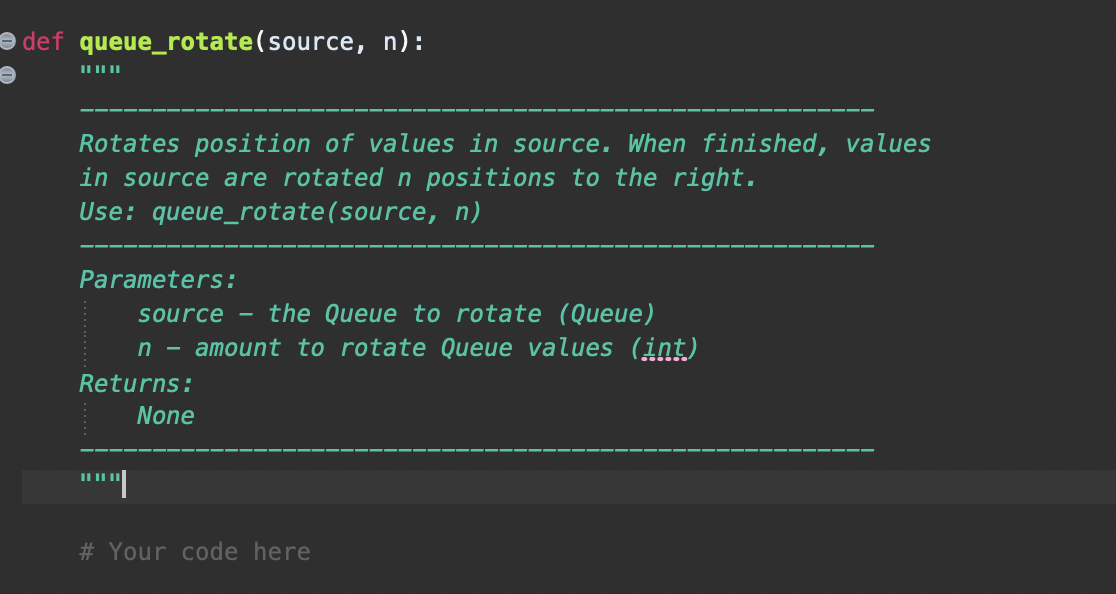1116x594 pixels.
Task: Click the opening triple quotes
Action: [x=101, y=75]
